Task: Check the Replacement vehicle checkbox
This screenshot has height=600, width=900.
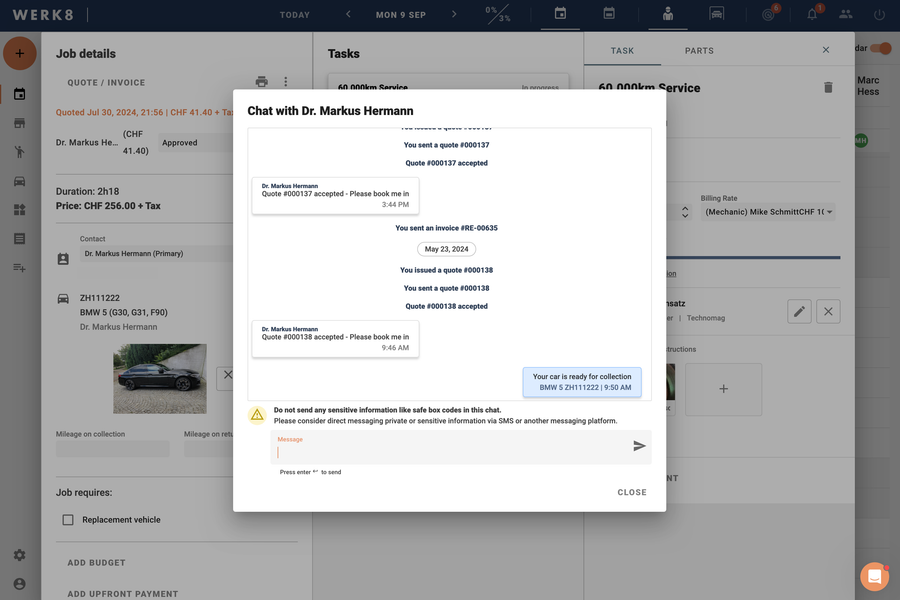Action: click(x=68, y=519)
